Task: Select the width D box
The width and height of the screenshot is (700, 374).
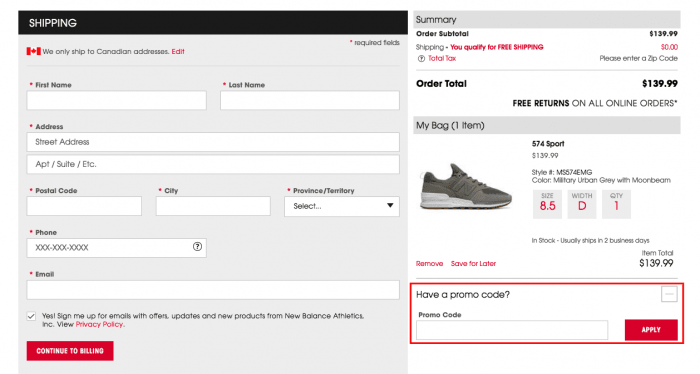Action: coord(582,204)
